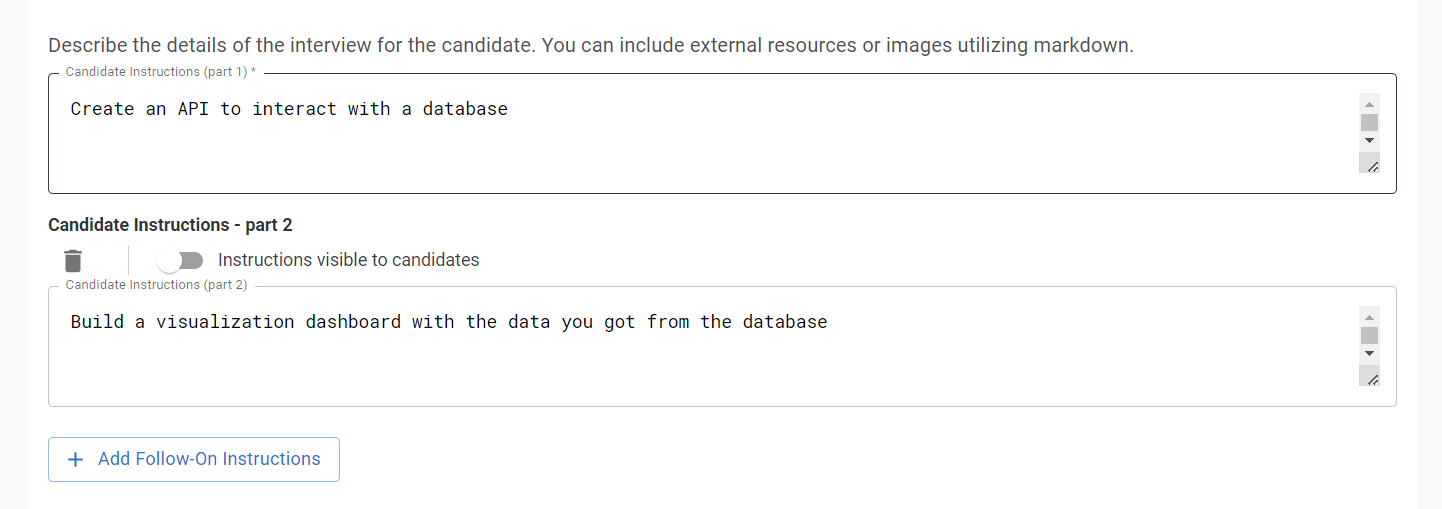Viewport: 1442px width, 509px height.
Task: Click the 'Candidate Instructions (part 2)' field label
Action: pos(156,285)
